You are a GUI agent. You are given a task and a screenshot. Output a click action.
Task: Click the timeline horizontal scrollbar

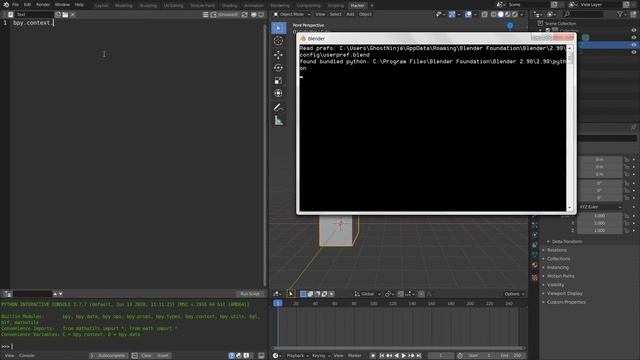pos(398,348)
